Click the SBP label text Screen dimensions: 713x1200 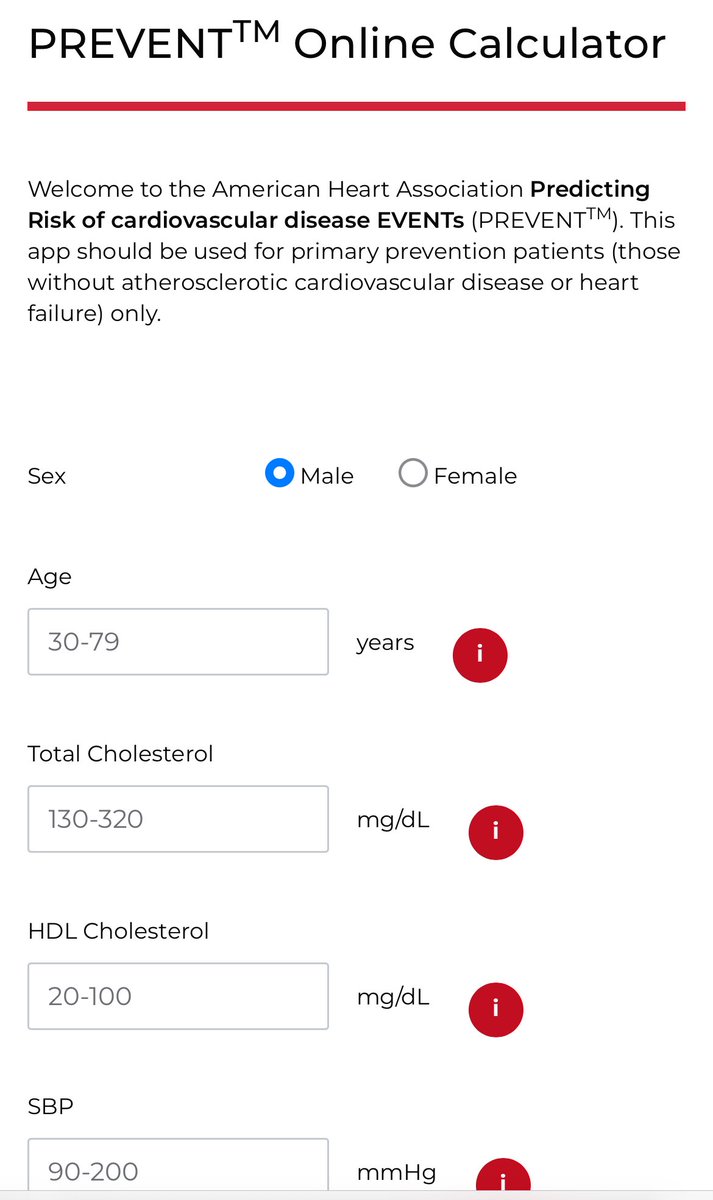(x=51, y=1107)
